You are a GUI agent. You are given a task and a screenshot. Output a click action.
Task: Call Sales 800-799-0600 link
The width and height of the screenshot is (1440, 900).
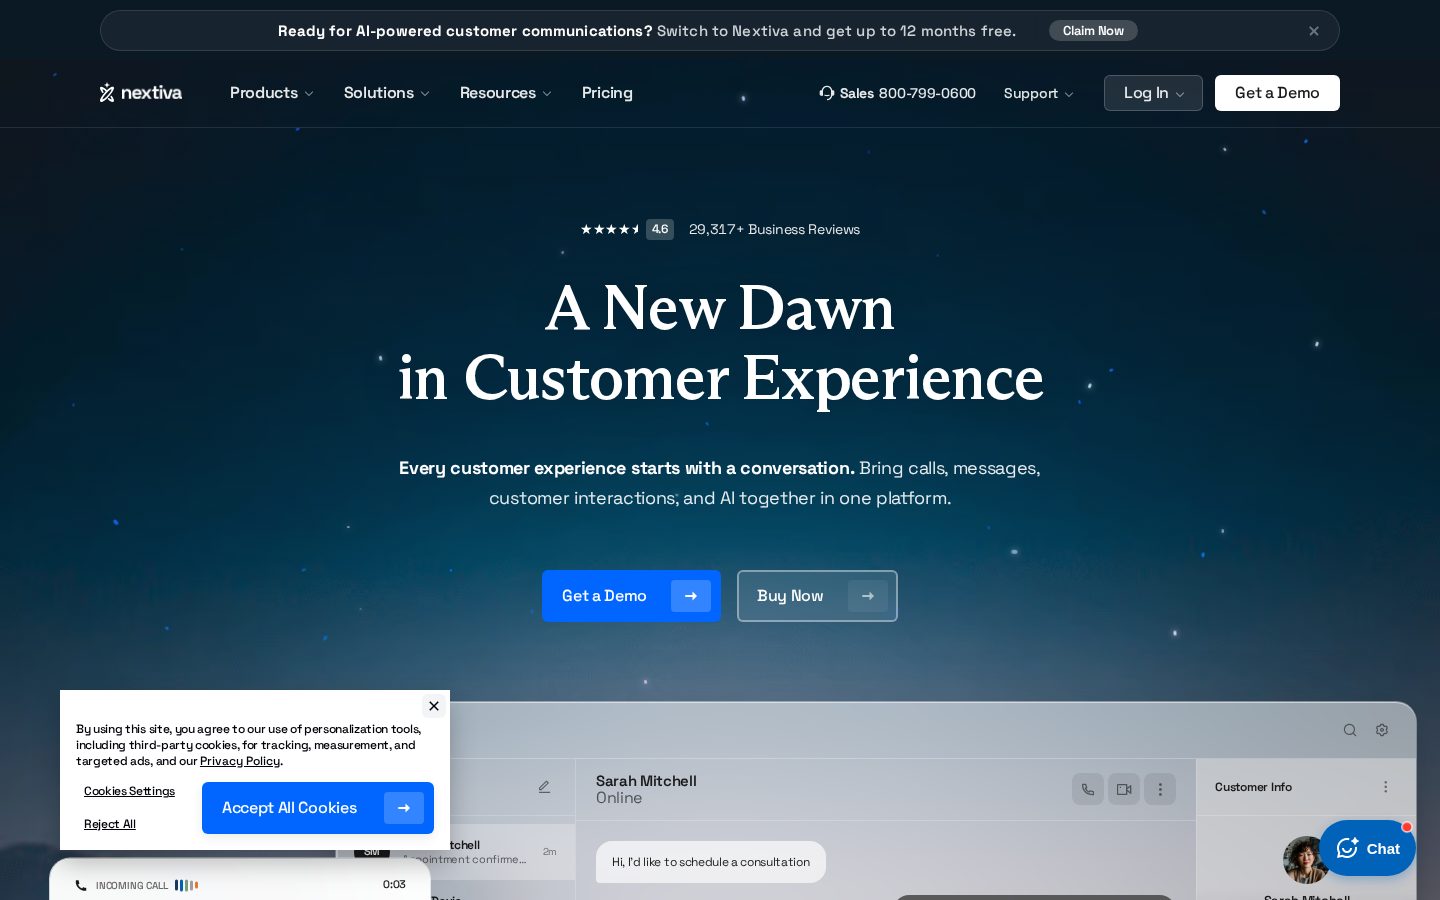pos(907,93)
